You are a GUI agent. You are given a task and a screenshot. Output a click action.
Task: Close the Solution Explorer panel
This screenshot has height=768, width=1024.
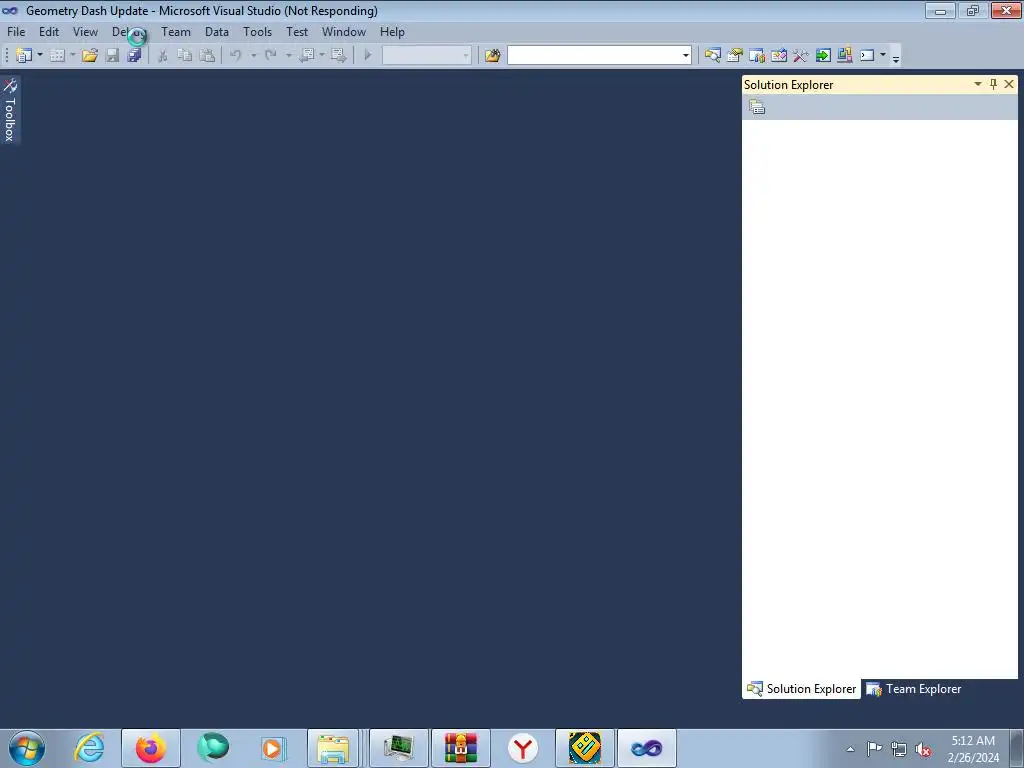[1009, 84]
